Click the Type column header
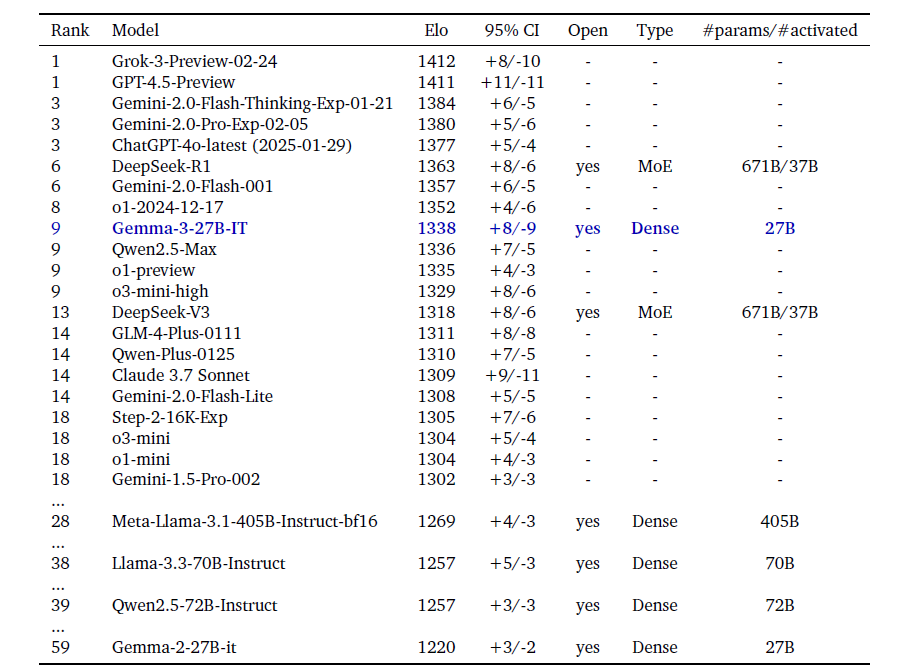The width and height of the screenshot is (924, 671). point(655,31)
